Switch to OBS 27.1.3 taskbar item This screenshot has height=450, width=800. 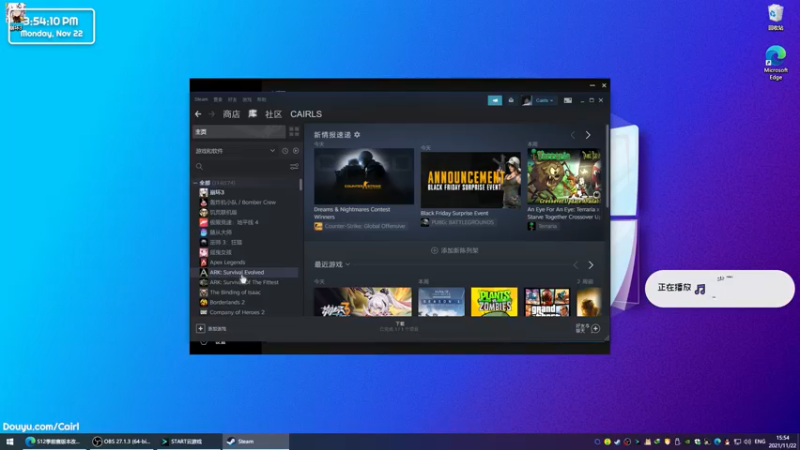(121, 442)
